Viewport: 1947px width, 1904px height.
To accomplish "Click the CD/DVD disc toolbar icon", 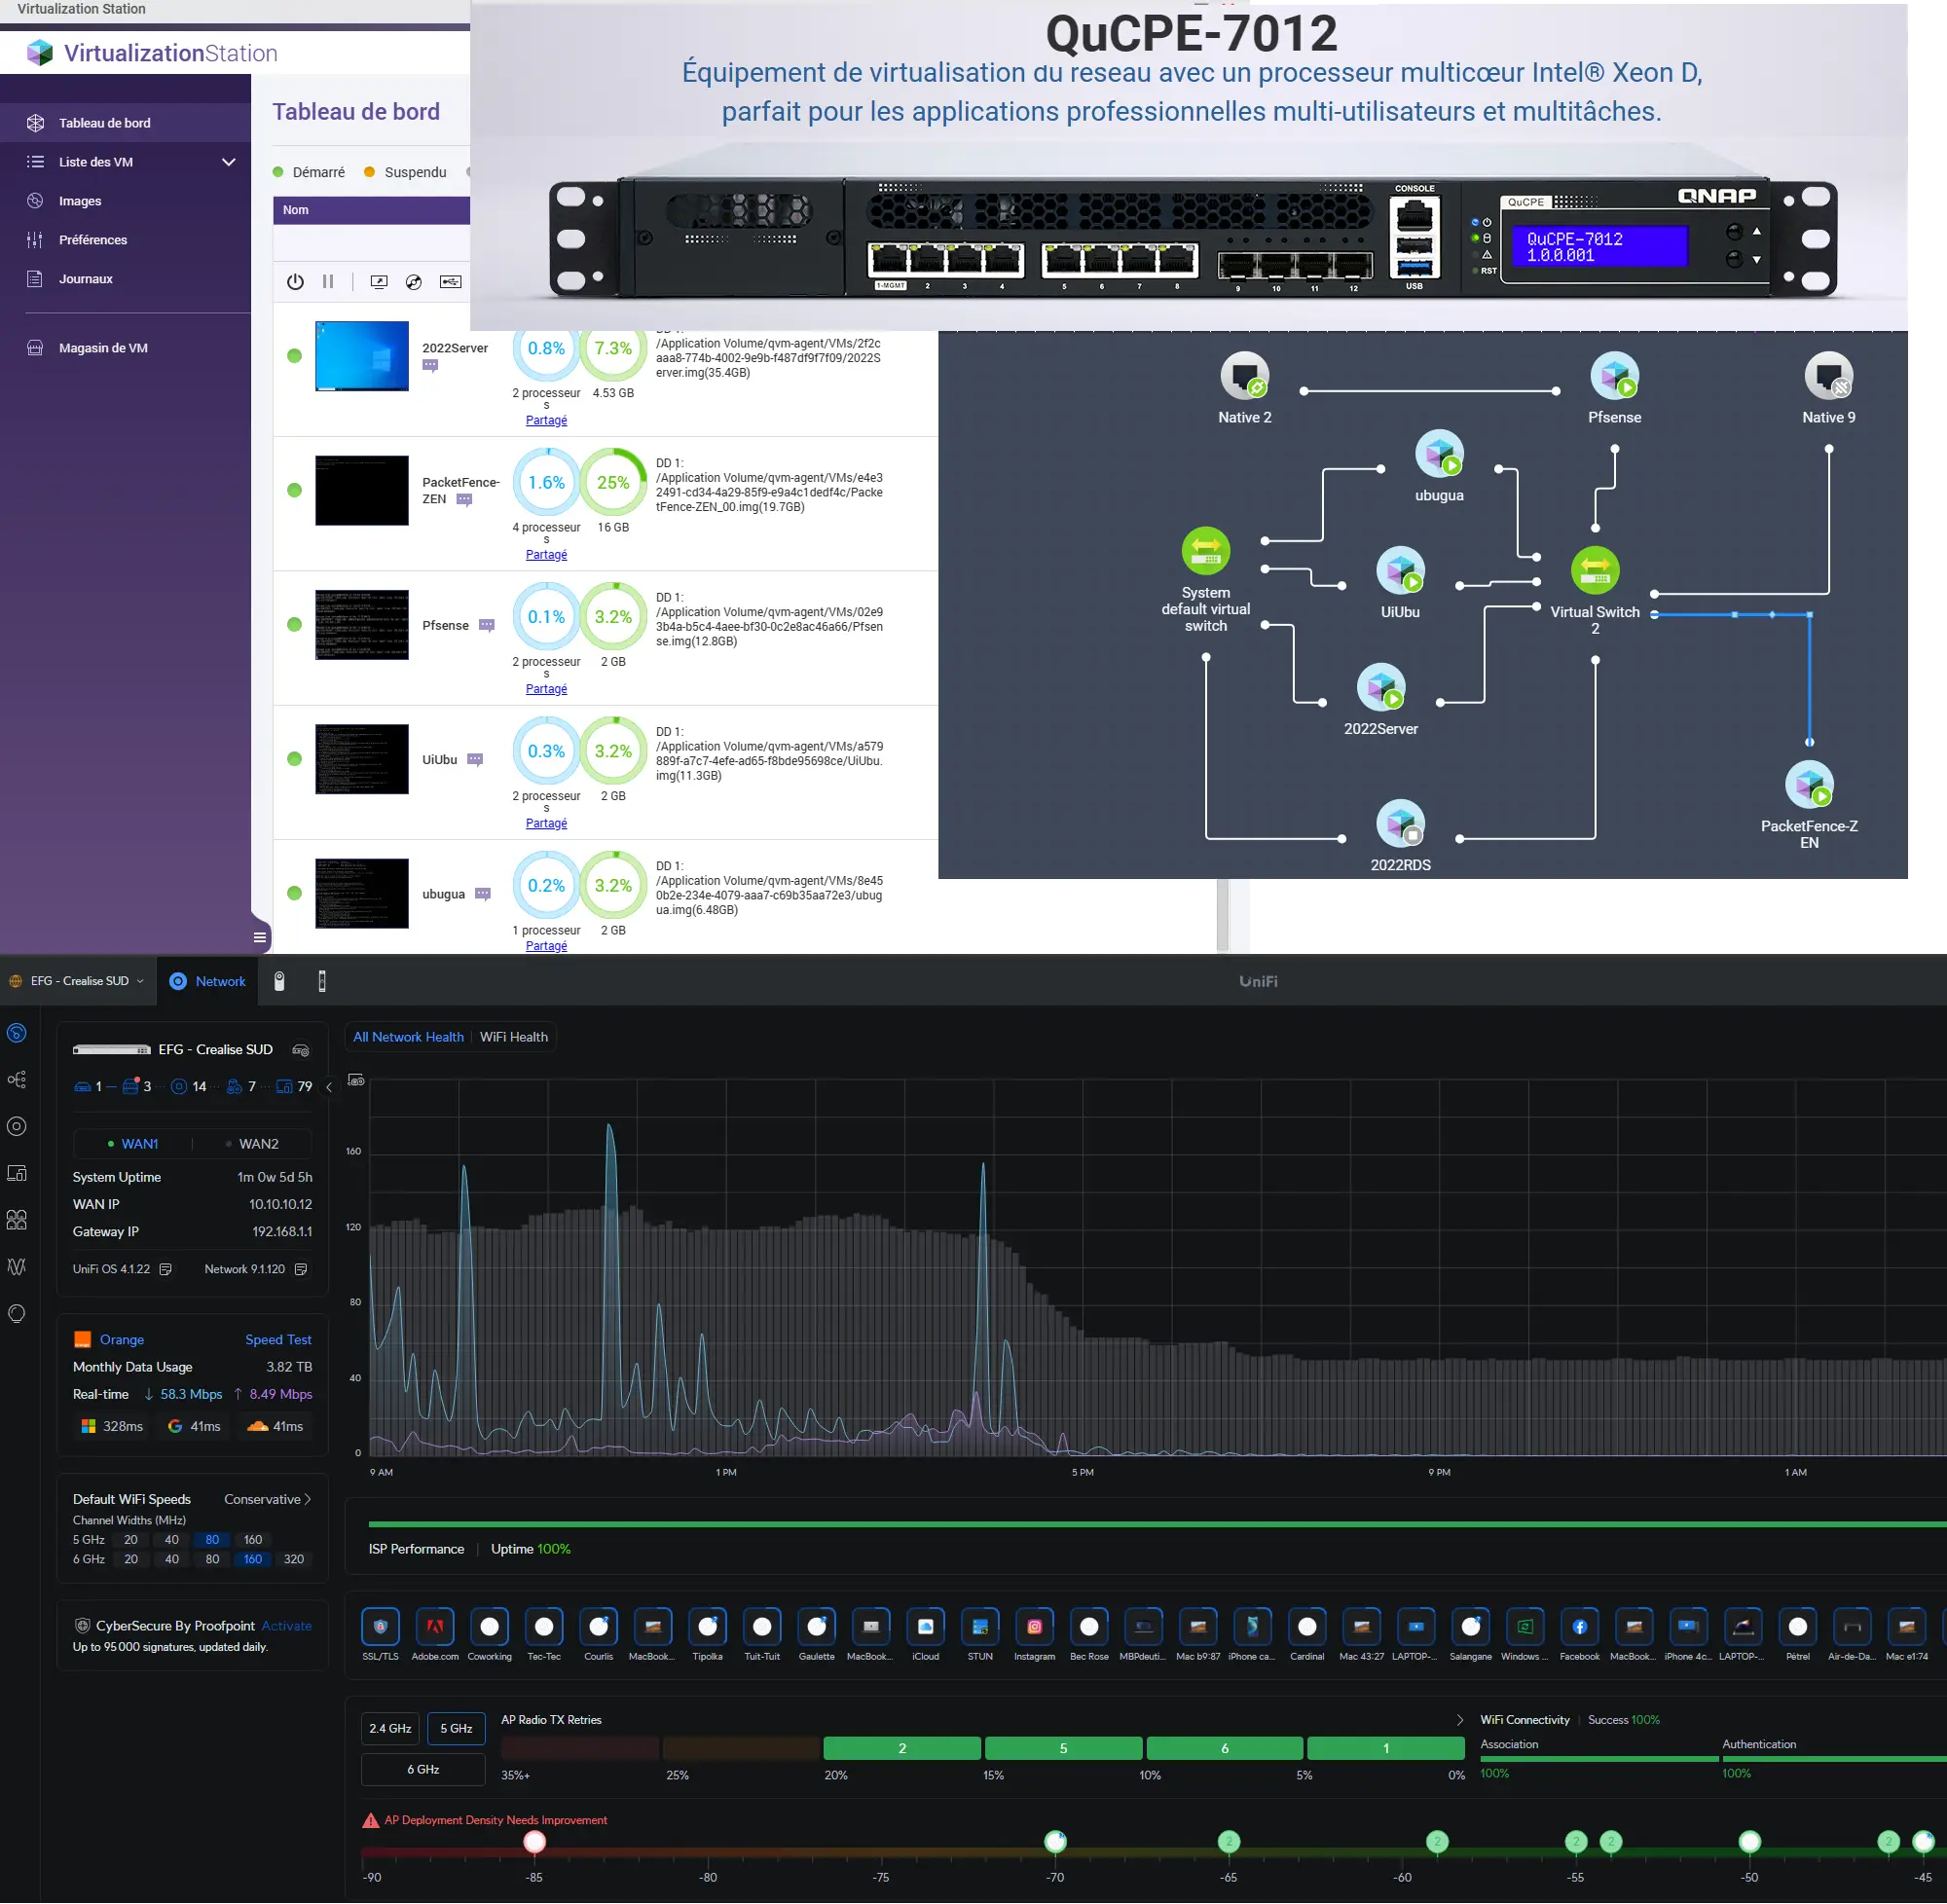I will (x=414, y=282).
